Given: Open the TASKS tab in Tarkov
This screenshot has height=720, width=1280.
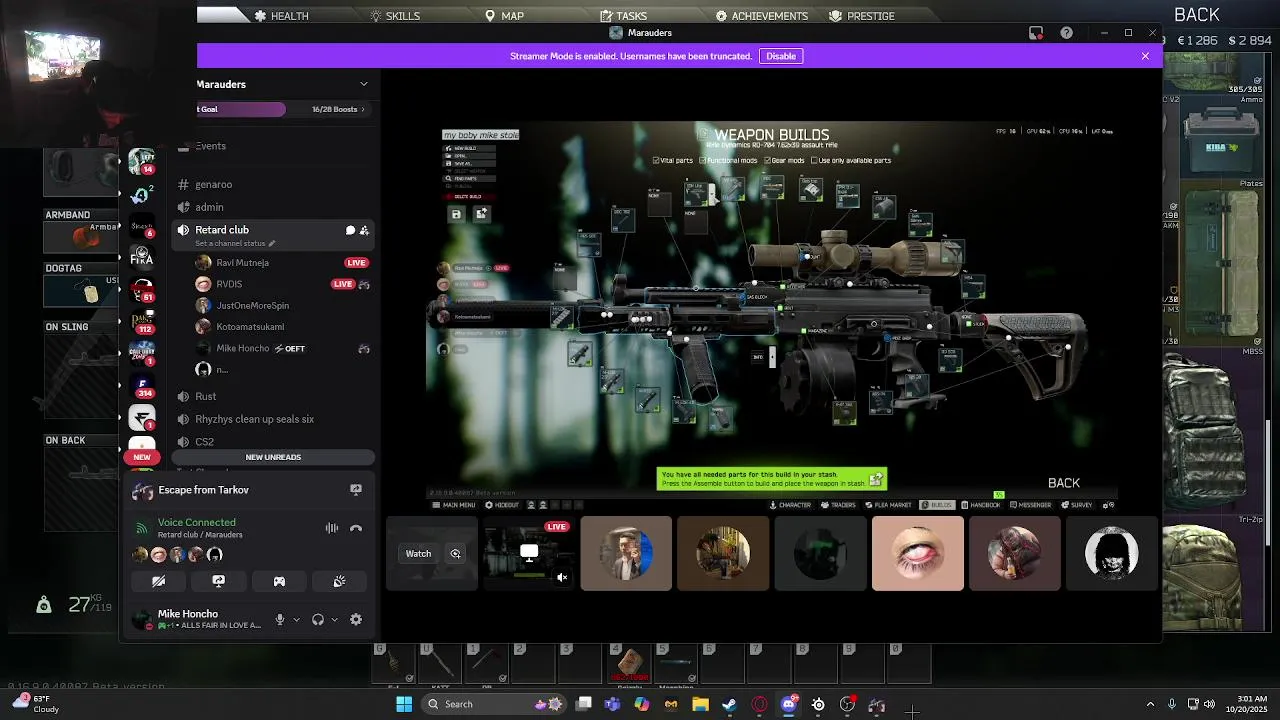Looking at the screenshot, I should click(623, 16).
